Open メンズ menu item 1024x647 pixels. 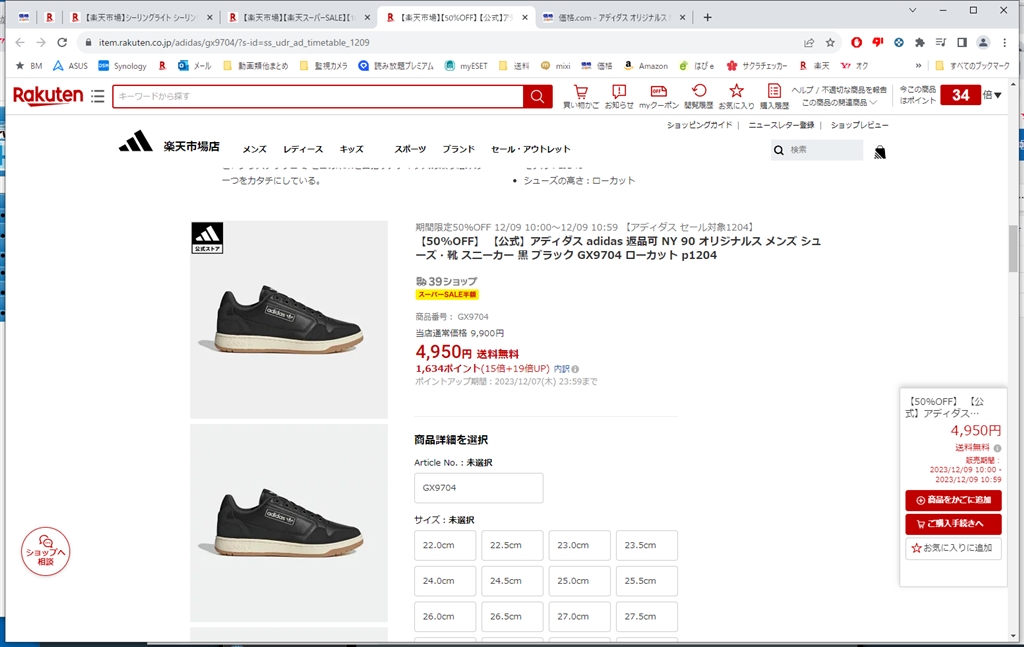[x=255, y=150]
